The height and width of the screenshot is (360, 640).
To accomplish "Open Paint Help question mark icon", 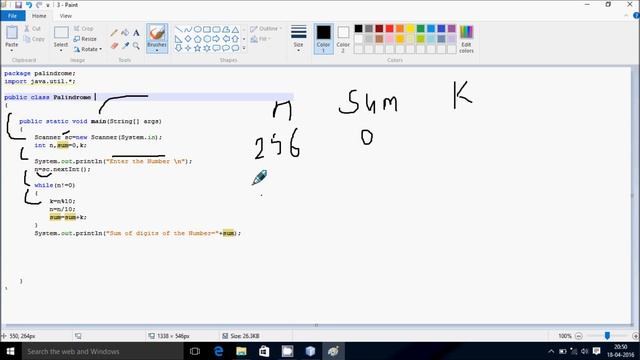I will tap(636, 16).
